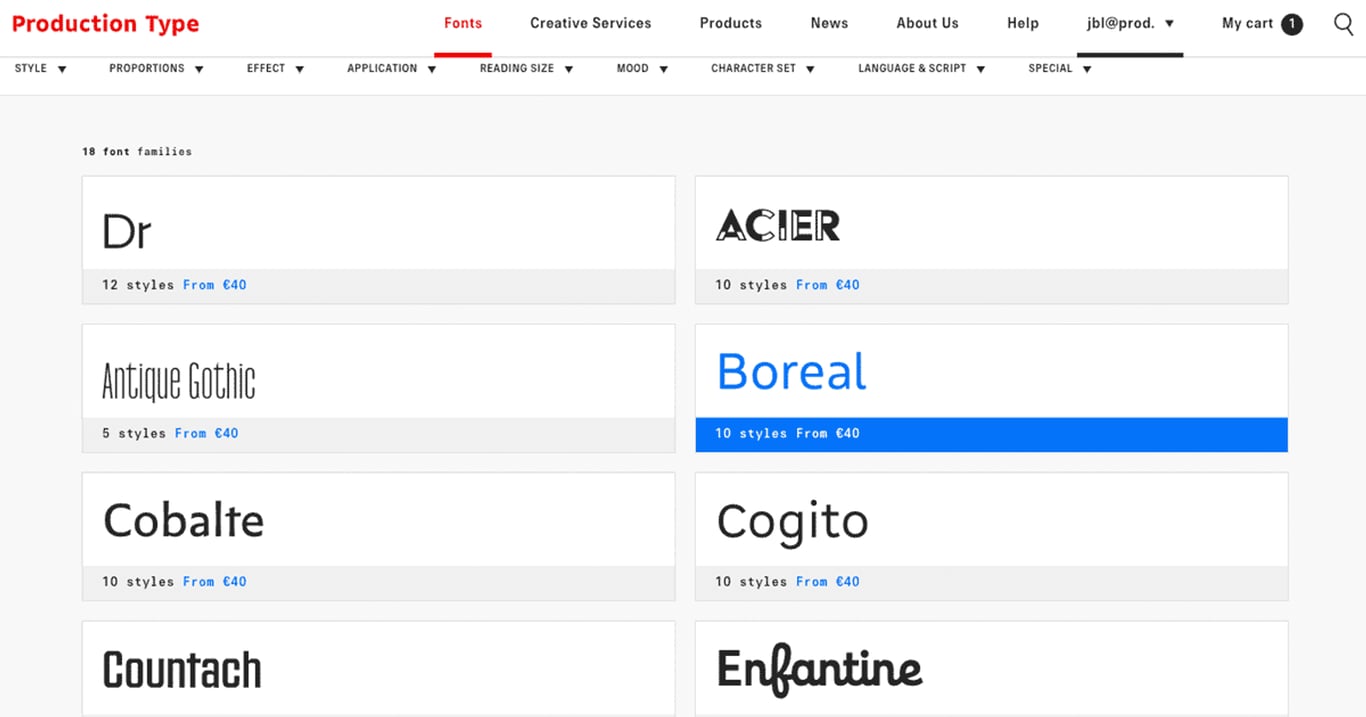Click ACIER's "From €40" price link

point(828,285)
